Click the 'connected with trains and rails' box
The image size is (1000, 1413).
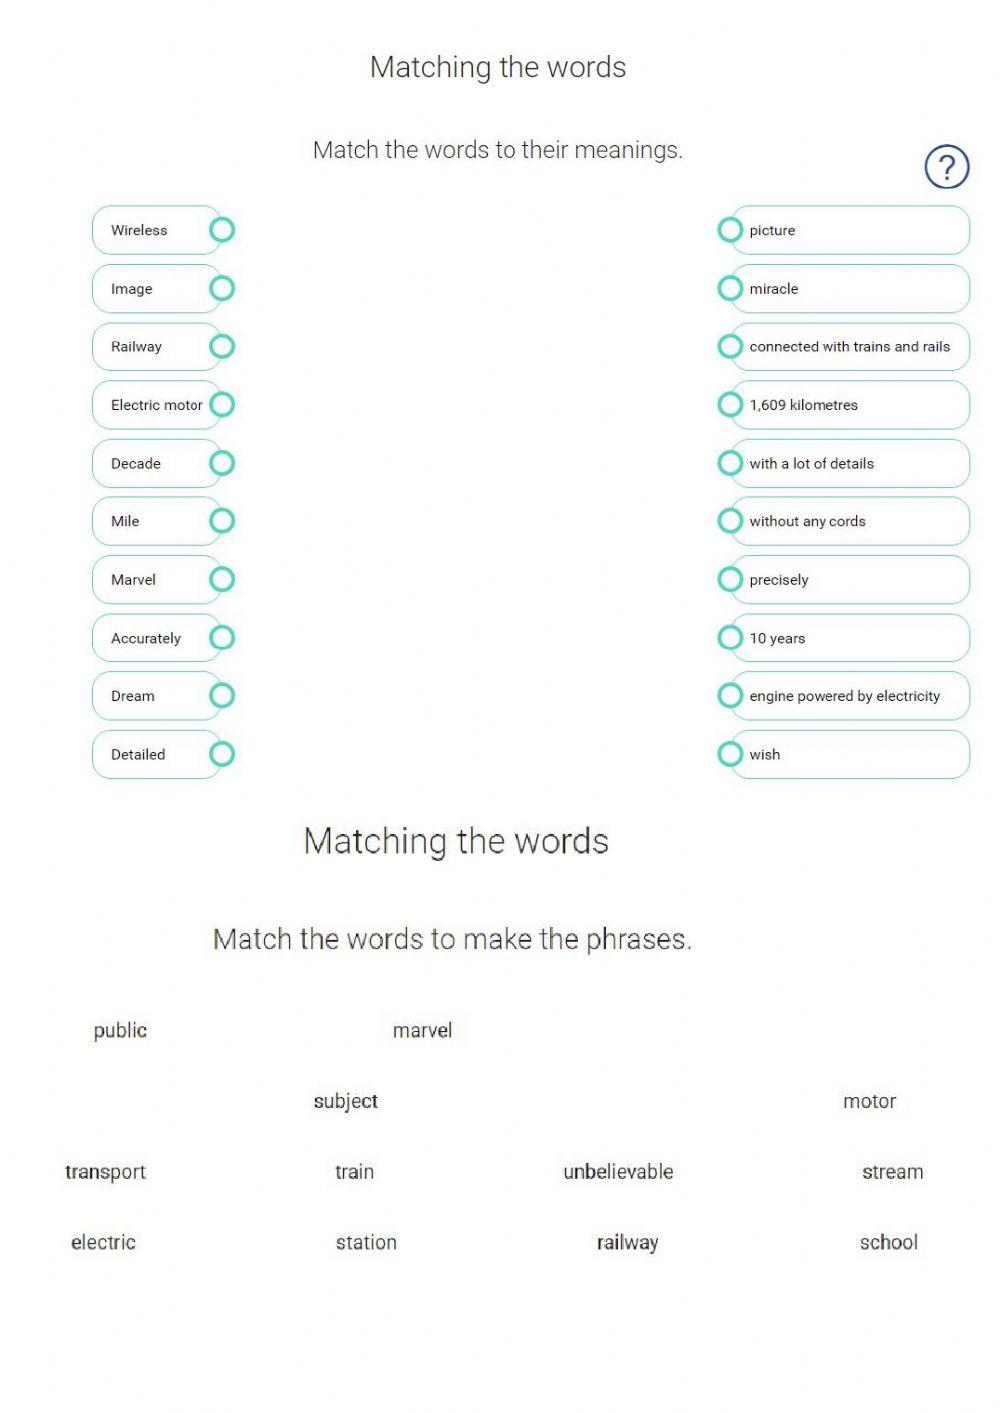[850, 347]
